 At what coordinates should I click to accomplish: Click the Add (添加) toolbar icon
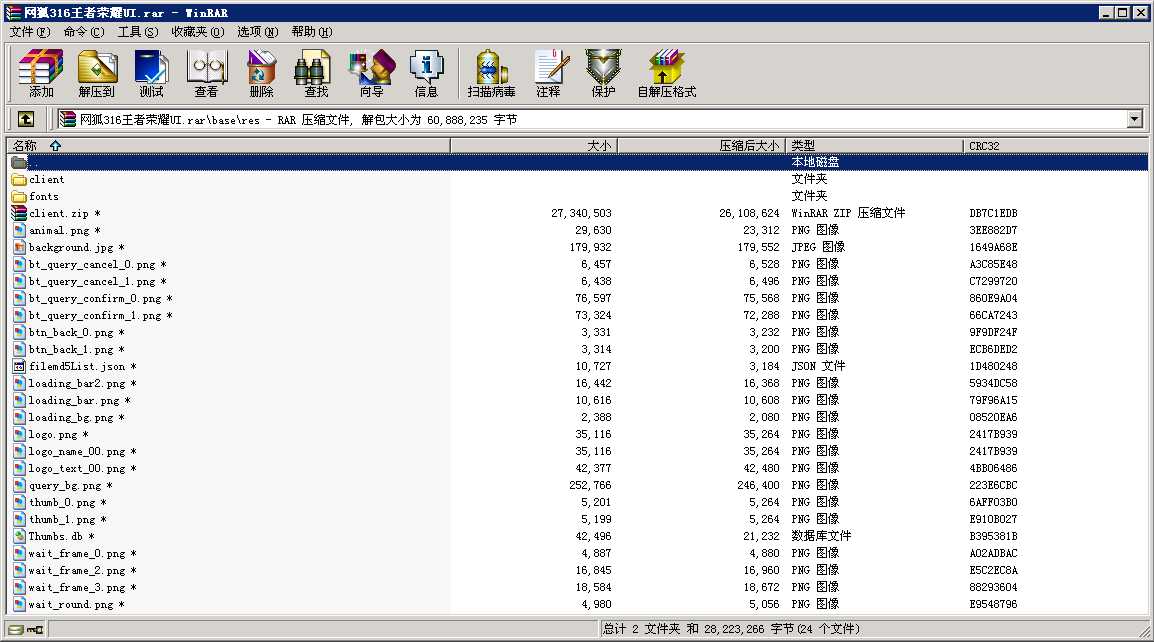pyautogui.click(x=41, y=74)
